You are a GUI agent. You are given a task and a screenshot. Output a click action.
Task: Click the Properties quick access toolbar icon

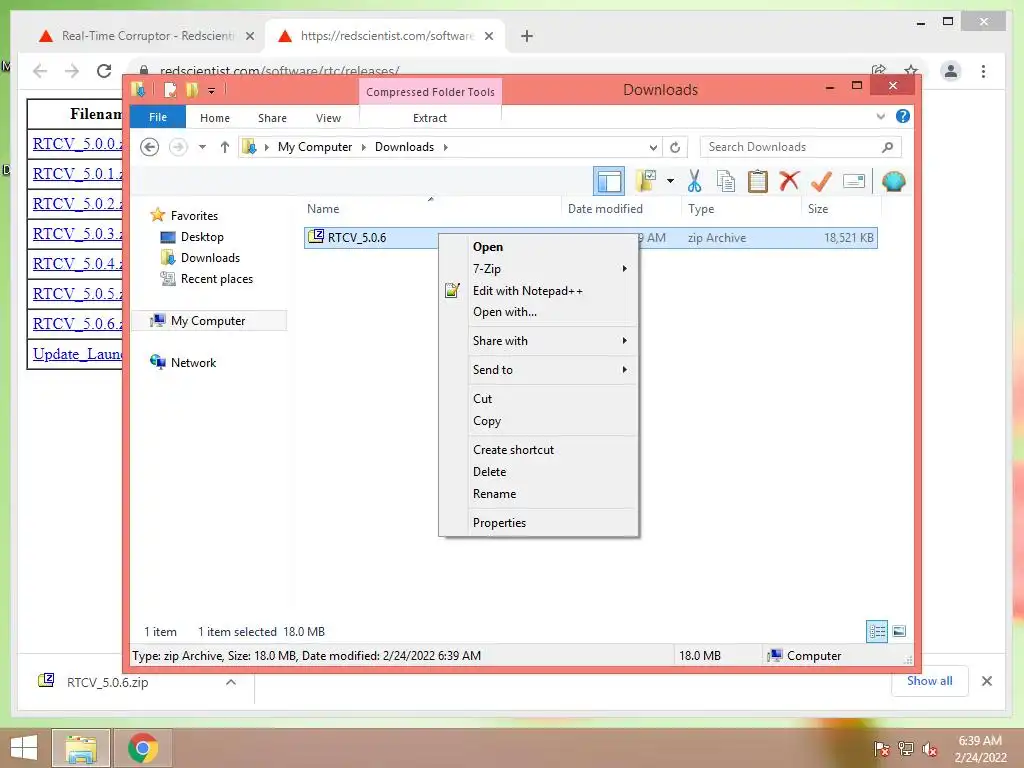170,90
